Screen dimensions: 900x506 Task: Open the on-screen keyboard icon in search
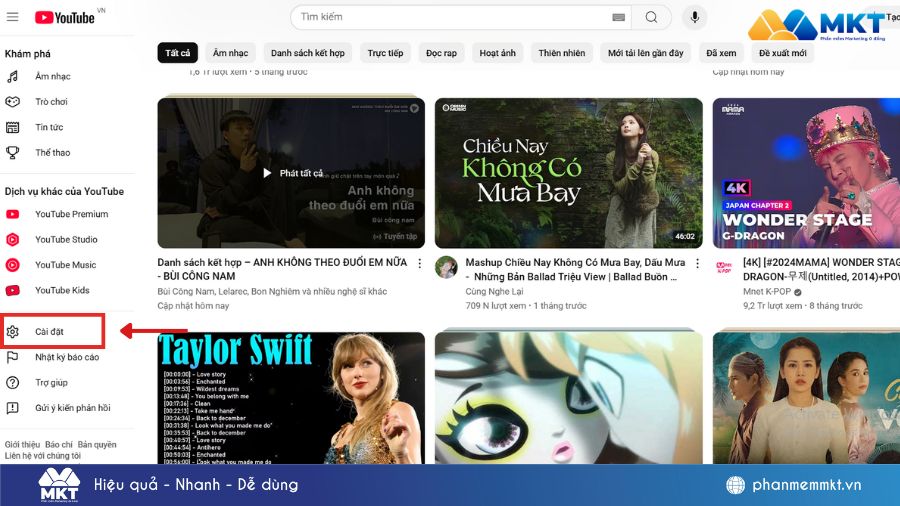pos(619,17)
